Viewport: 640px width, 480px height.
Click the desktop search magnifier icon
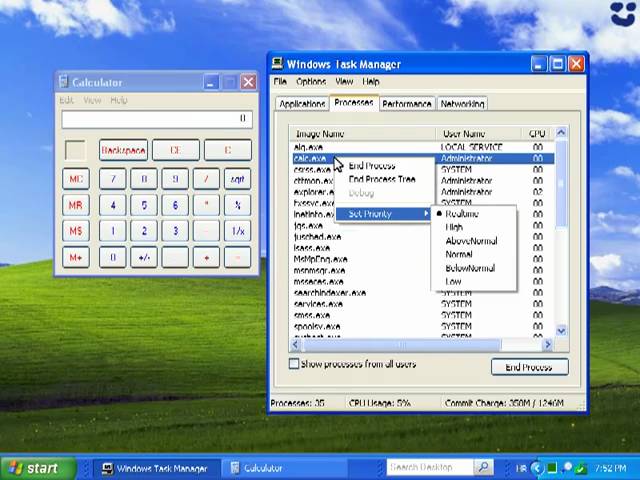click(x=483, y=467)
